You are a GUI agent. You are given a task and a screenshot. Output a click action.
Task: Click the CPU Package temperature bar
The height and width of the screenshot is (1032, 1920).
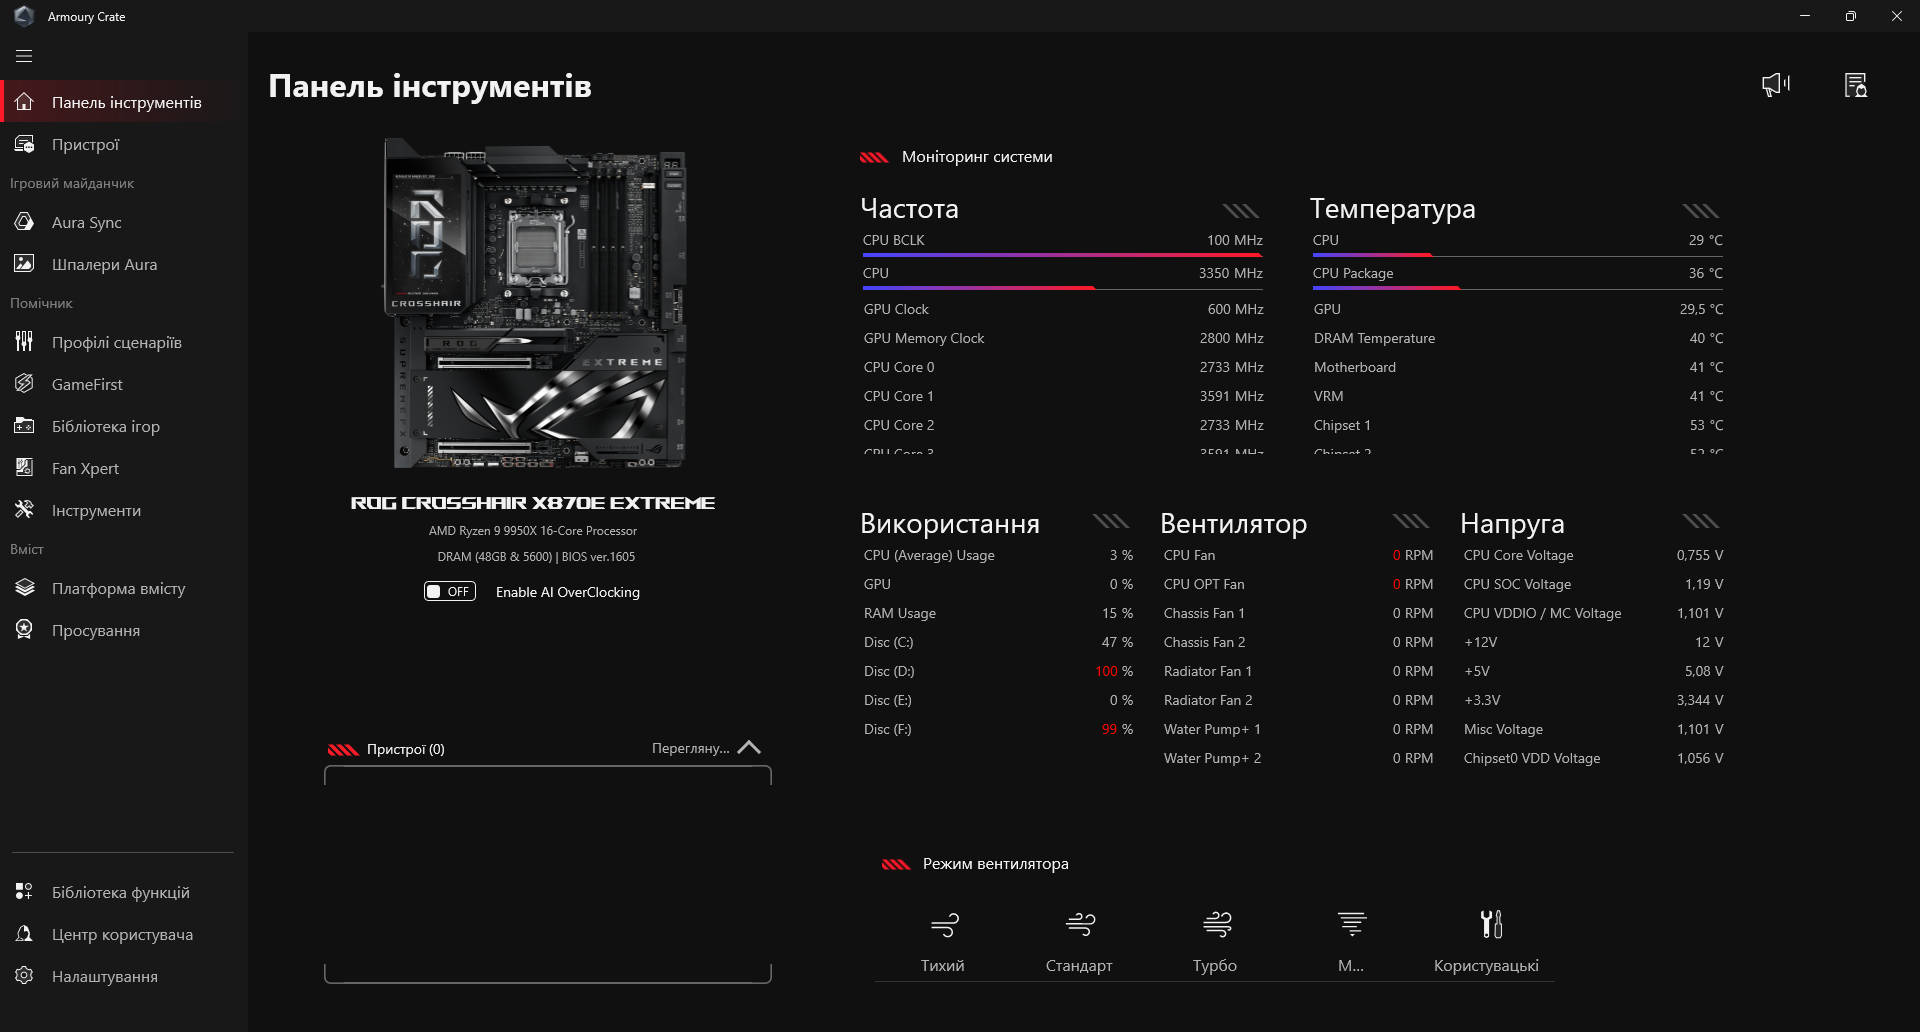click(1517, 288)
